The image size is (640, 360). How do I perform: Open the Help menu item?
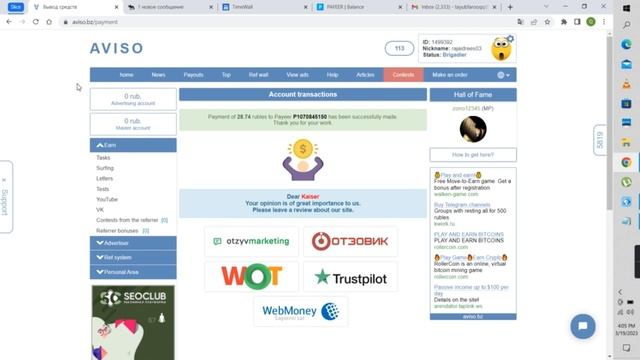click(332, 75)
